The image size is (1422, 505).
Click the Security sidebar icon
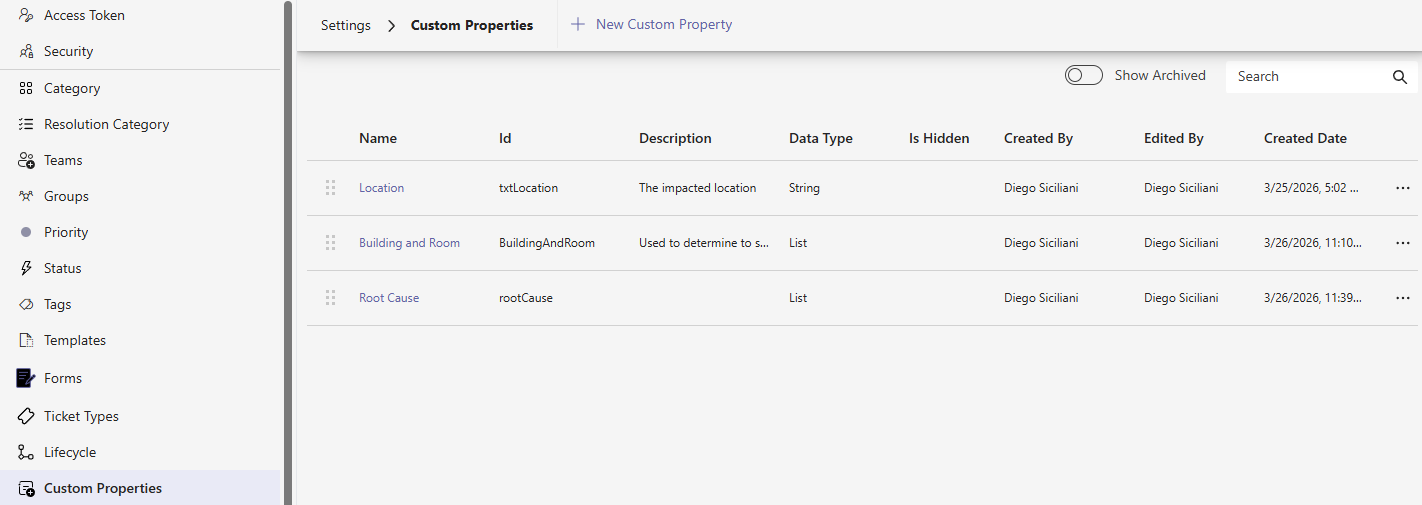[26, 51]
